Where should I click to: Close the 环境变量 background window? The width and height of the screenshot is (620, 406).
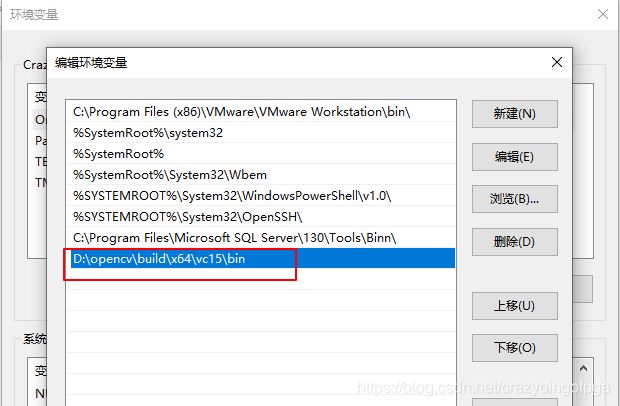603,14
